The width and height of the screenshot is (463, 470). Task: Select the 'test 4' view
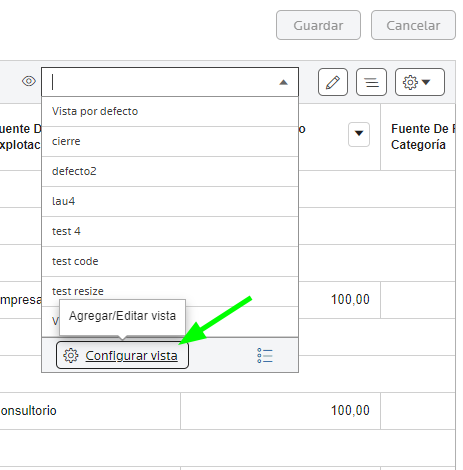170,231
